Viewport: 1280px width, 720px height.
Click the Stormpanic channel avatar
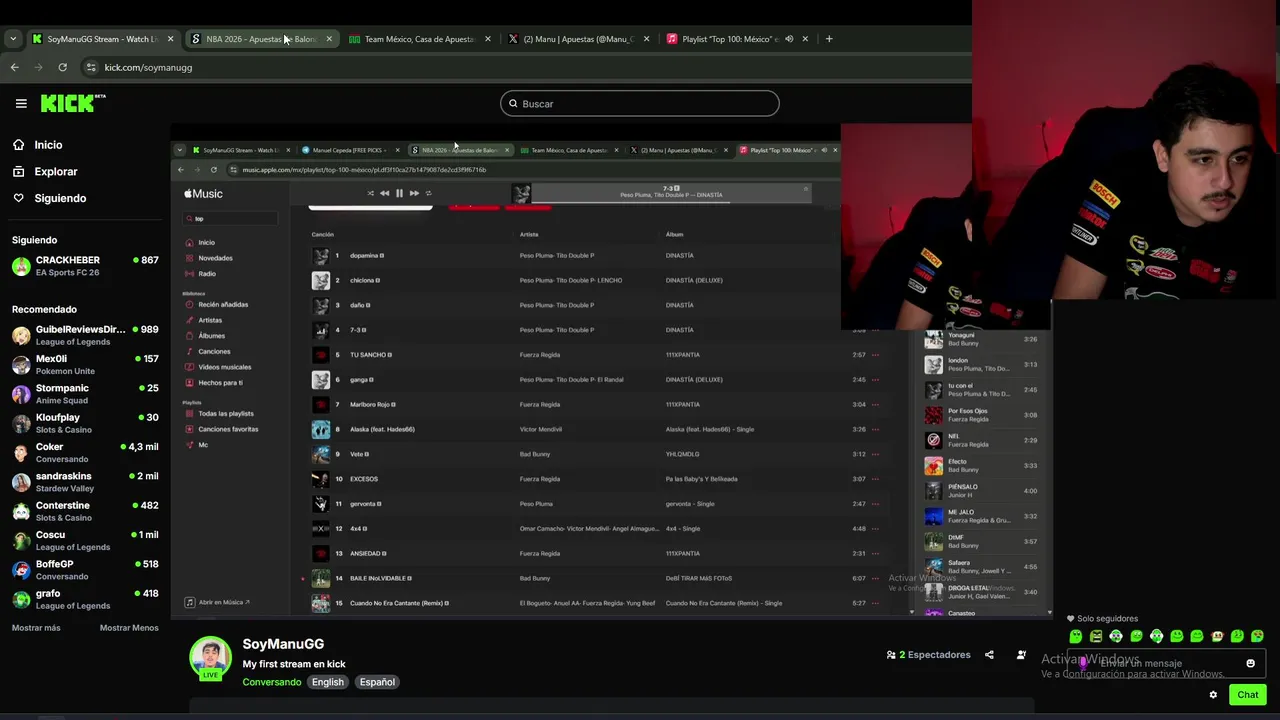point(21,394)
